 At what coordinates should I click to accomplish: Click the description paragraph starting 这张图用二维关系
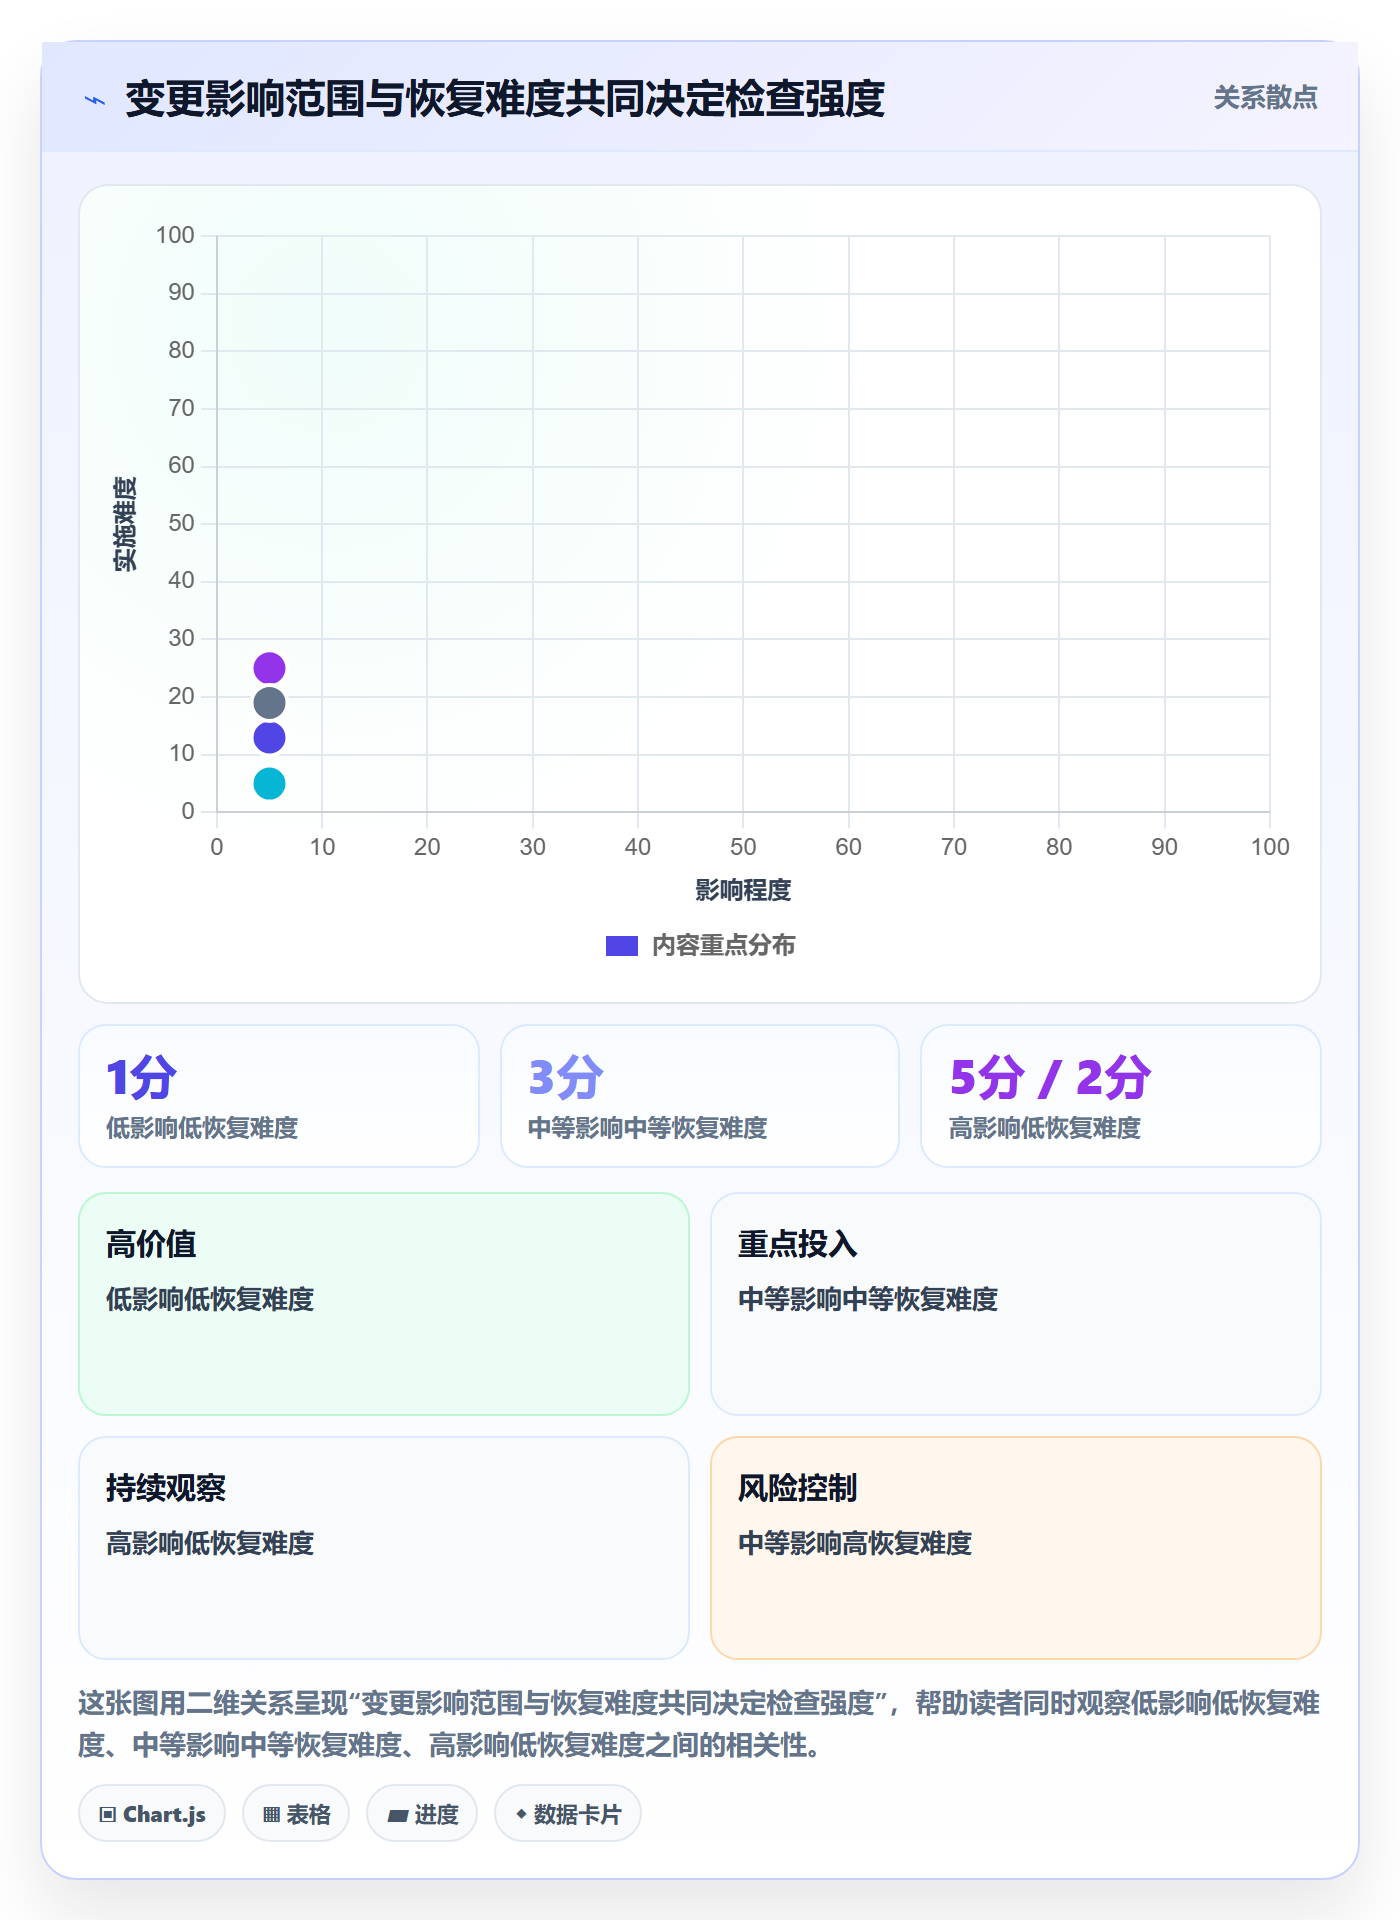[x=700, y=1724]
